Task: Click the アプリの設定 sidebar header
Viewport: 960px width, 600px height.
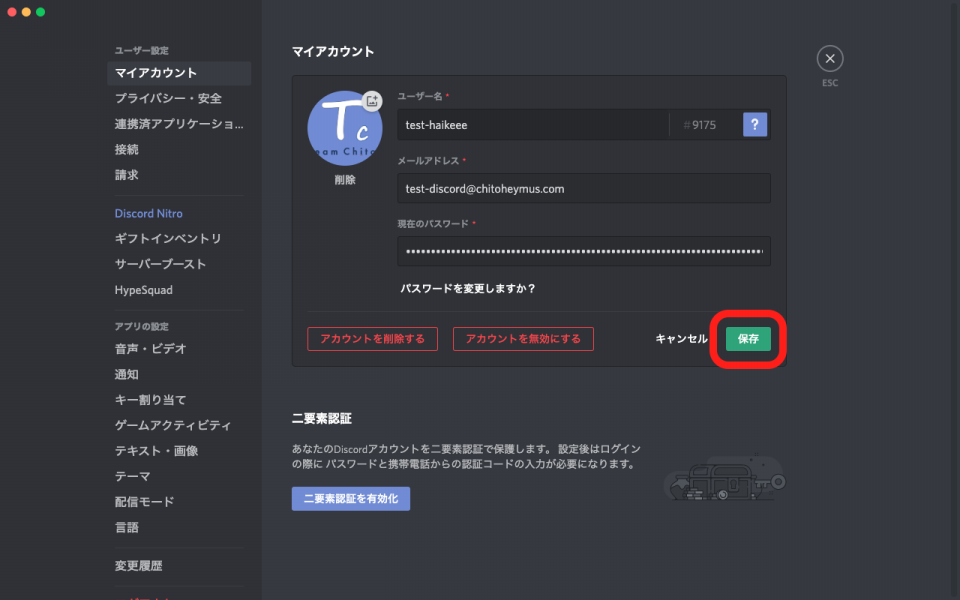Action: [x=141, y=326]
